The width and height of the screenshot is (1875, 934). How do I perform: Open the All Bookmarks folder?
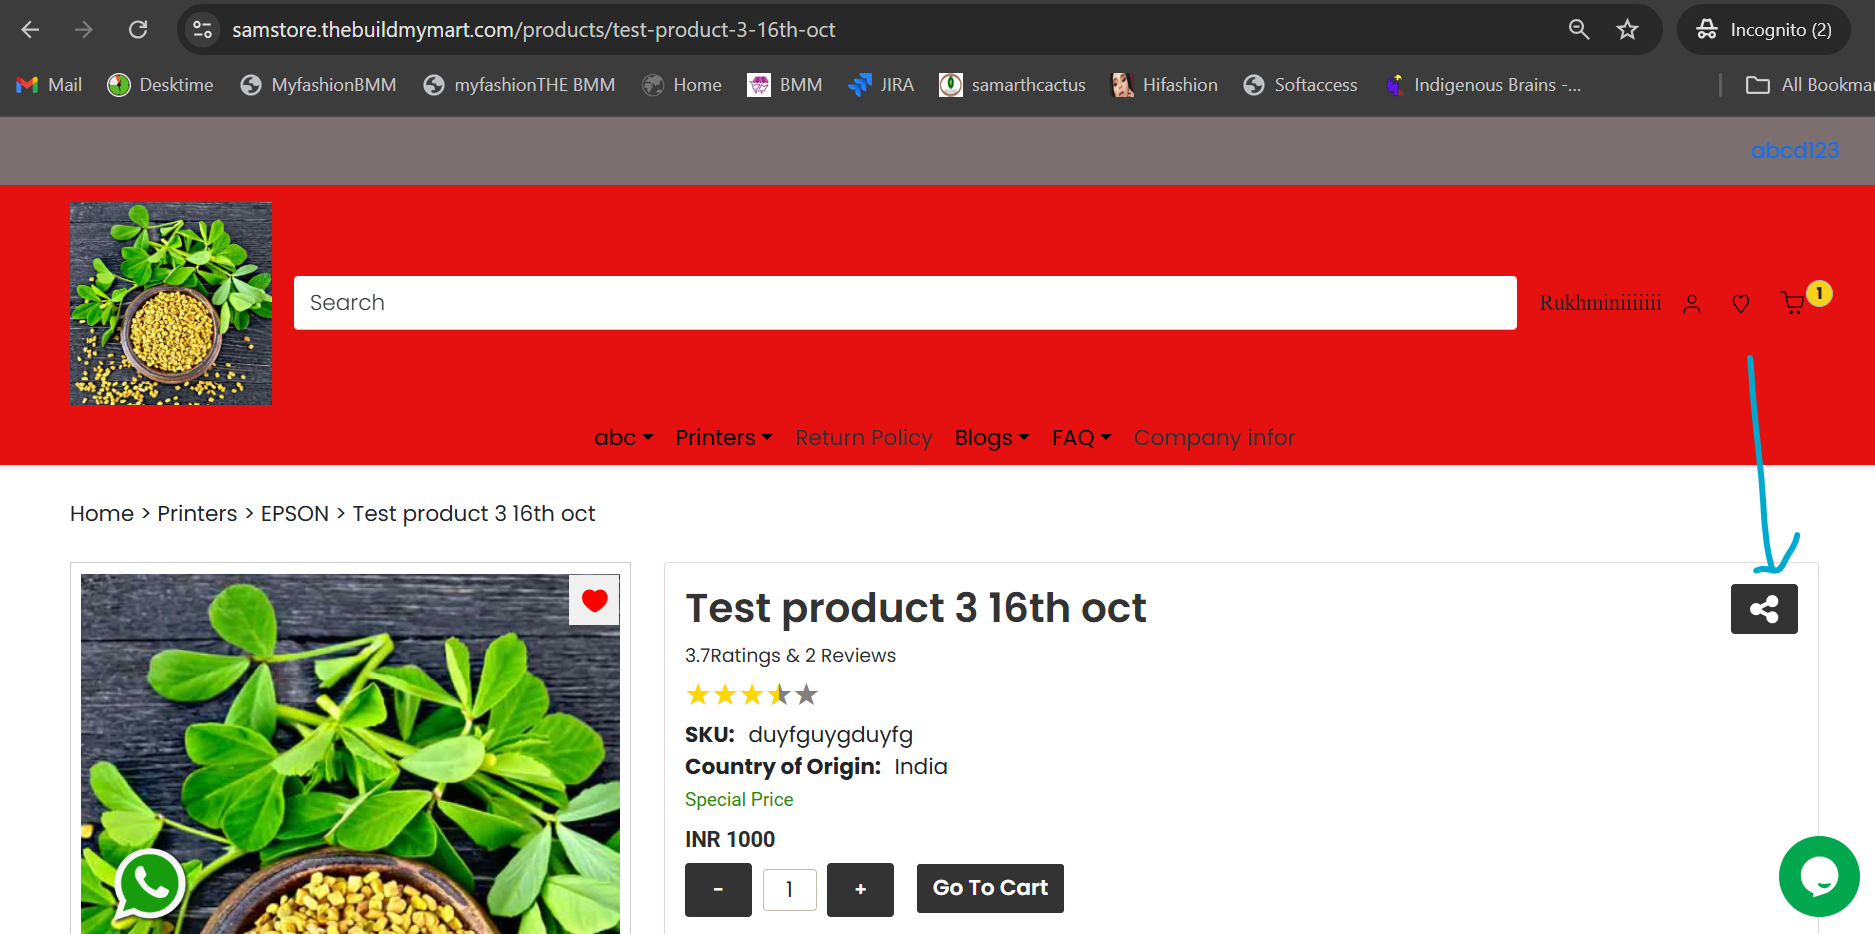(1810, 85)
